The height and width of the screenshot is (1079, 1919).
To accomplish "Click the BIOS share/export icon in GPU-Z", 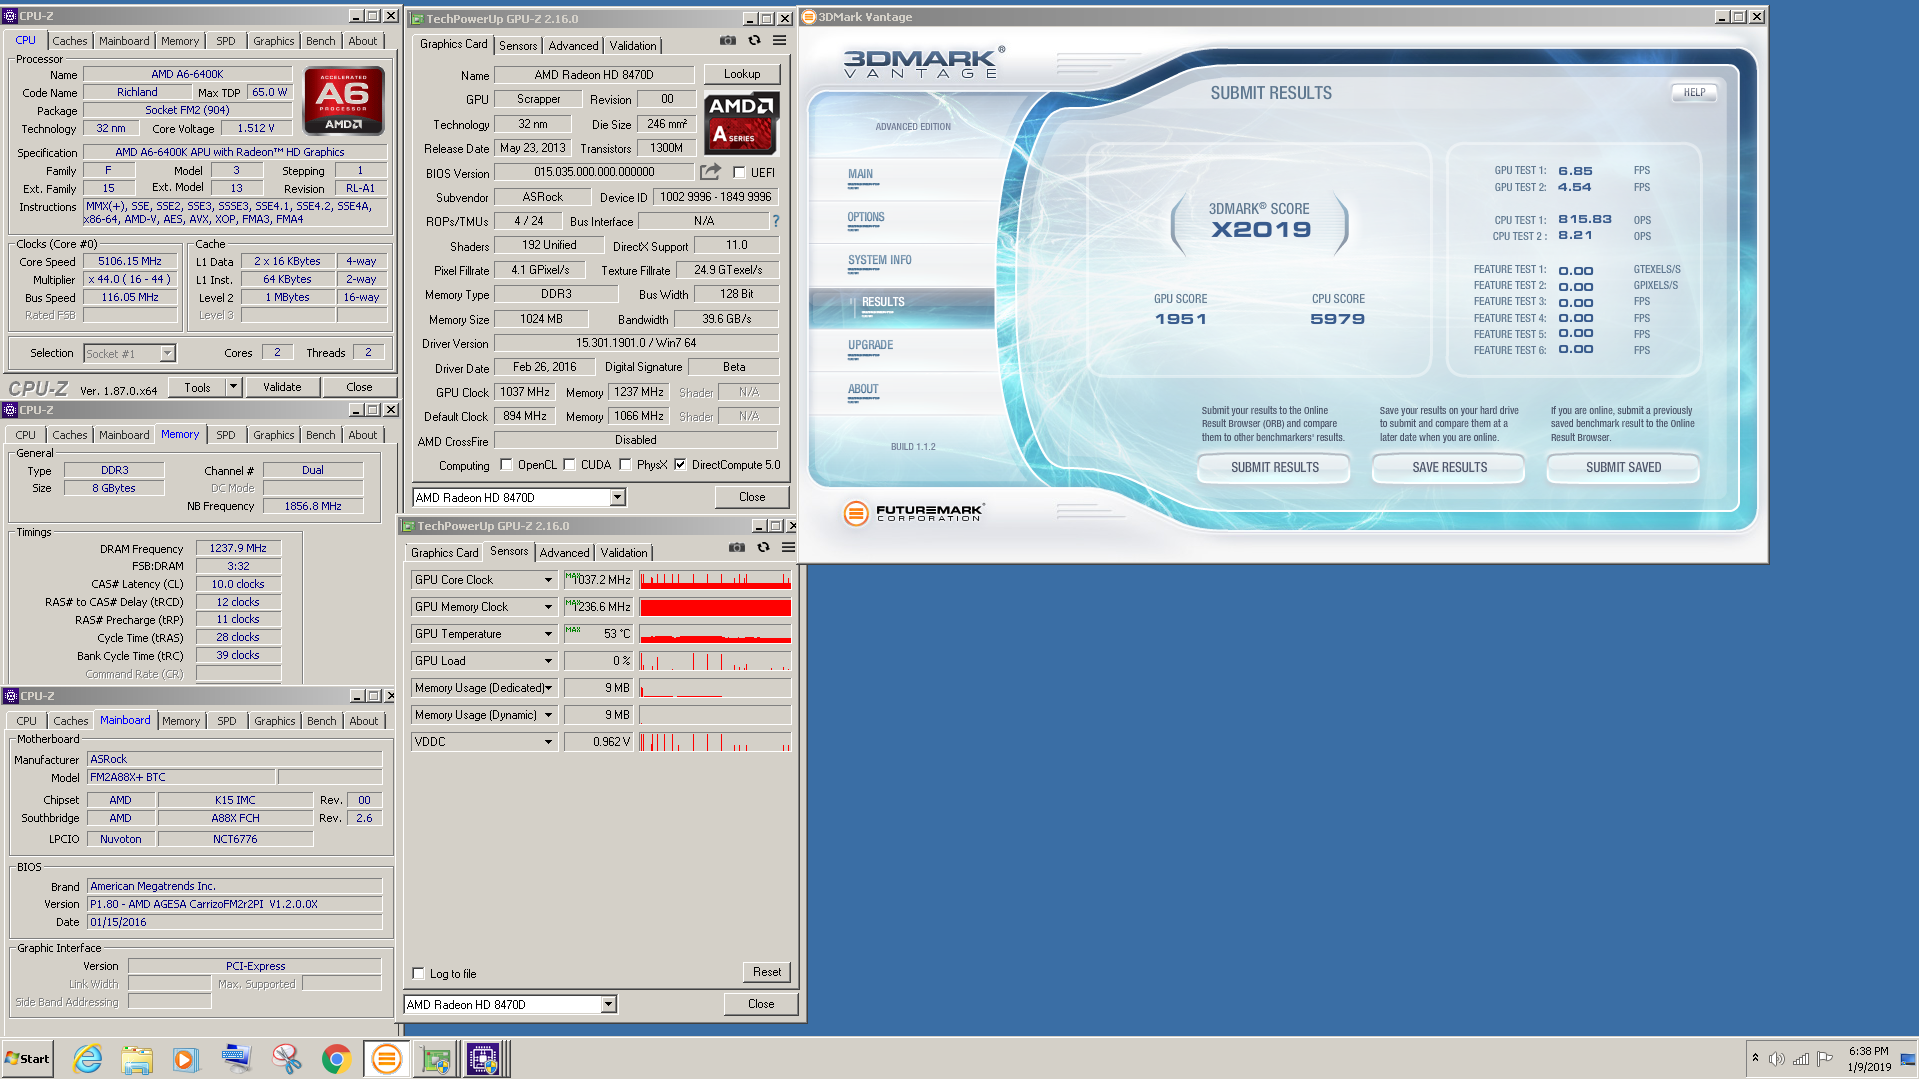I will [x=710, y=172].
